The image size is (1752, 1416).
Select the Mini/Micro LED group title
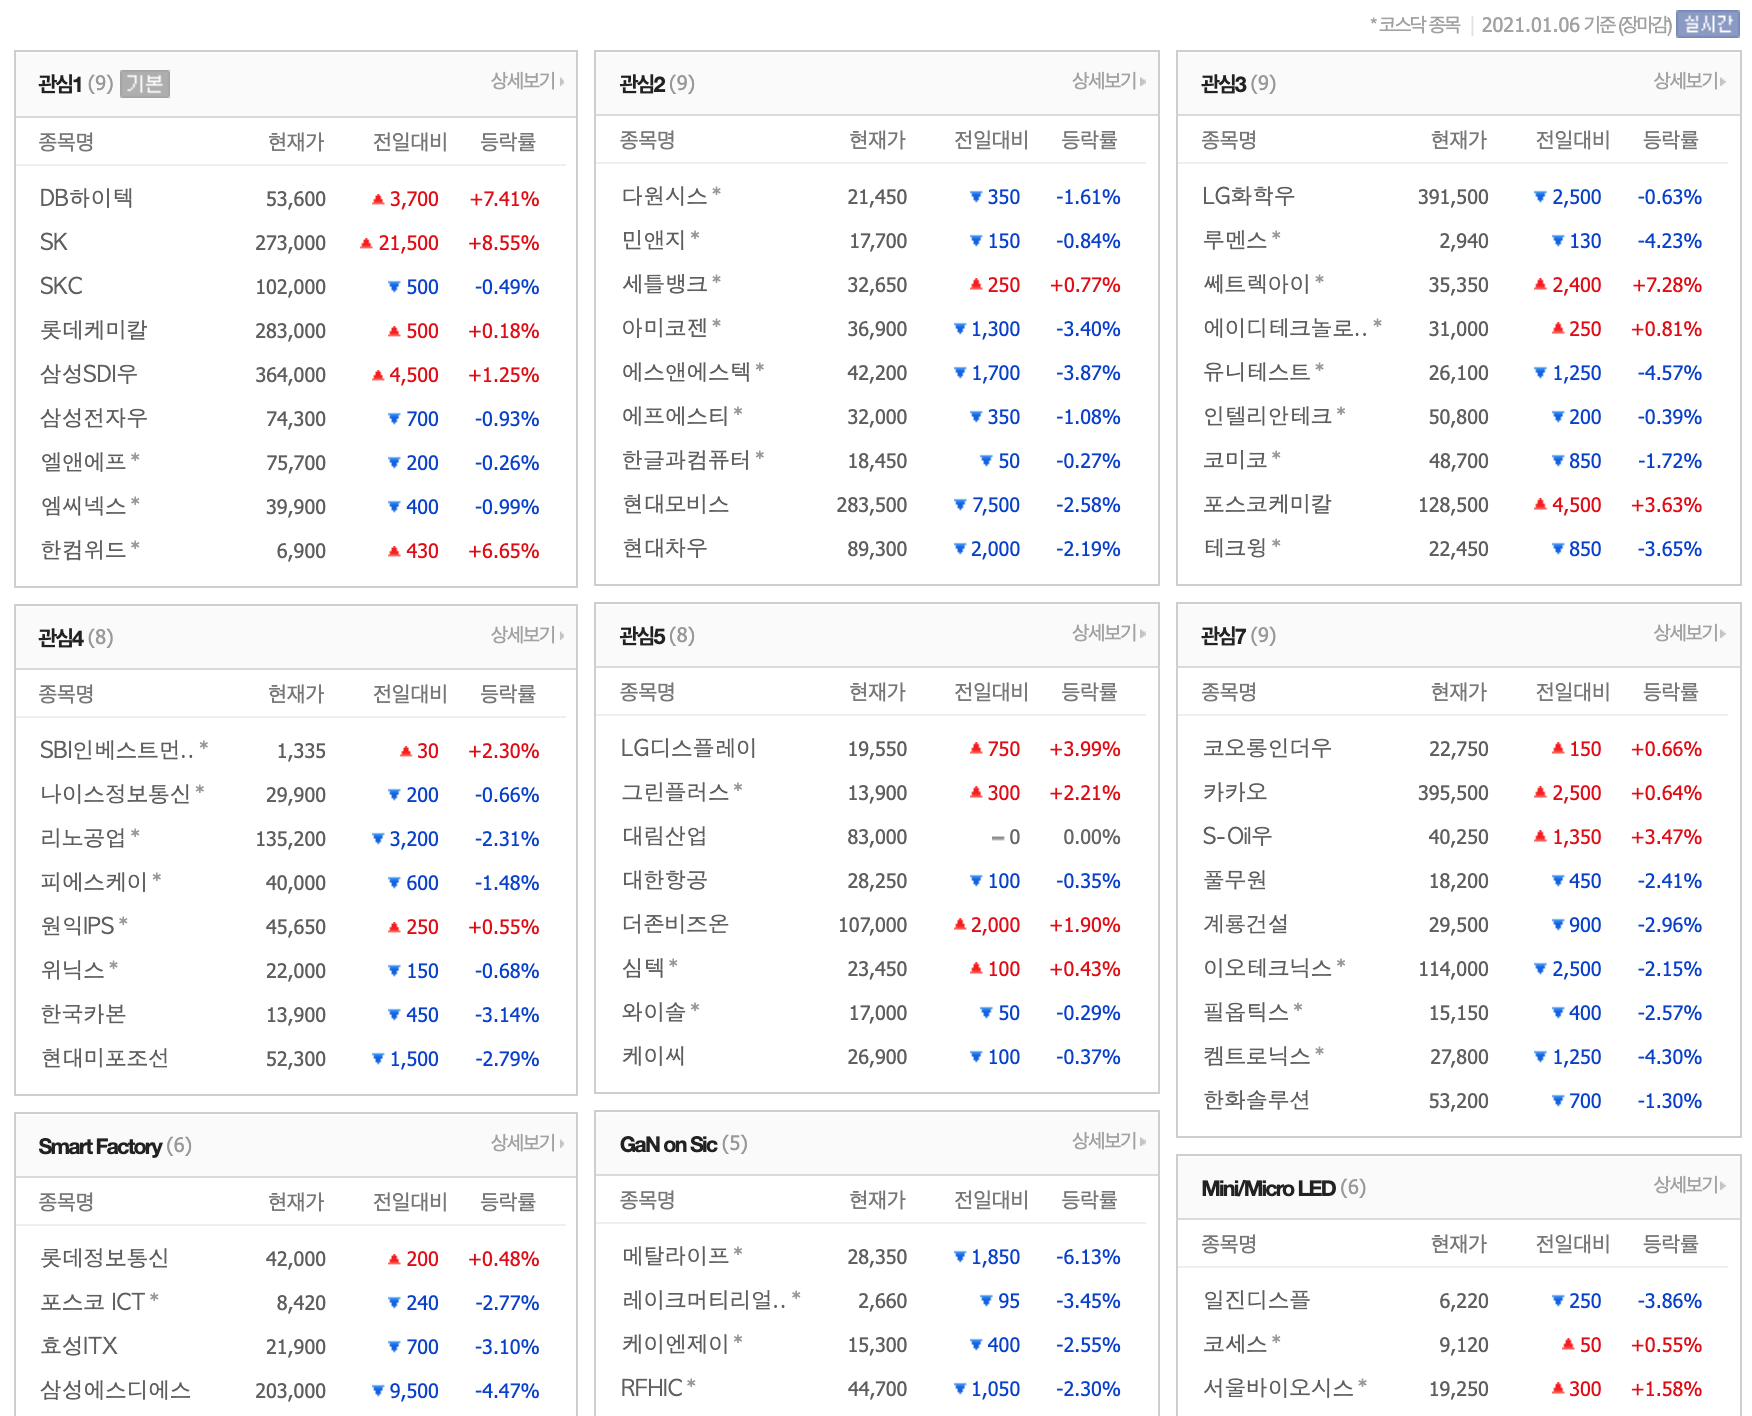[1268, 1188]
